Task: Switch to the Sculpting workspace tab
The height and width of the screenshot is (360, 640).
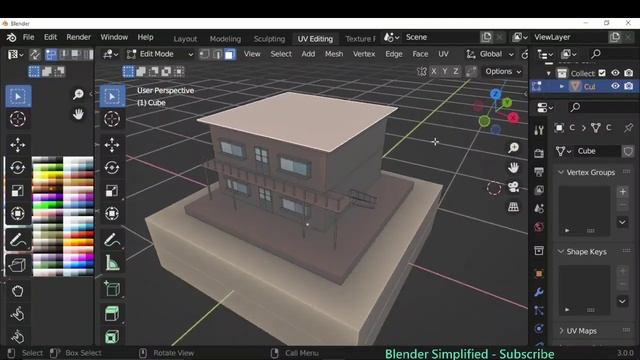Action: pyautogui.click(x=269, y=39)
